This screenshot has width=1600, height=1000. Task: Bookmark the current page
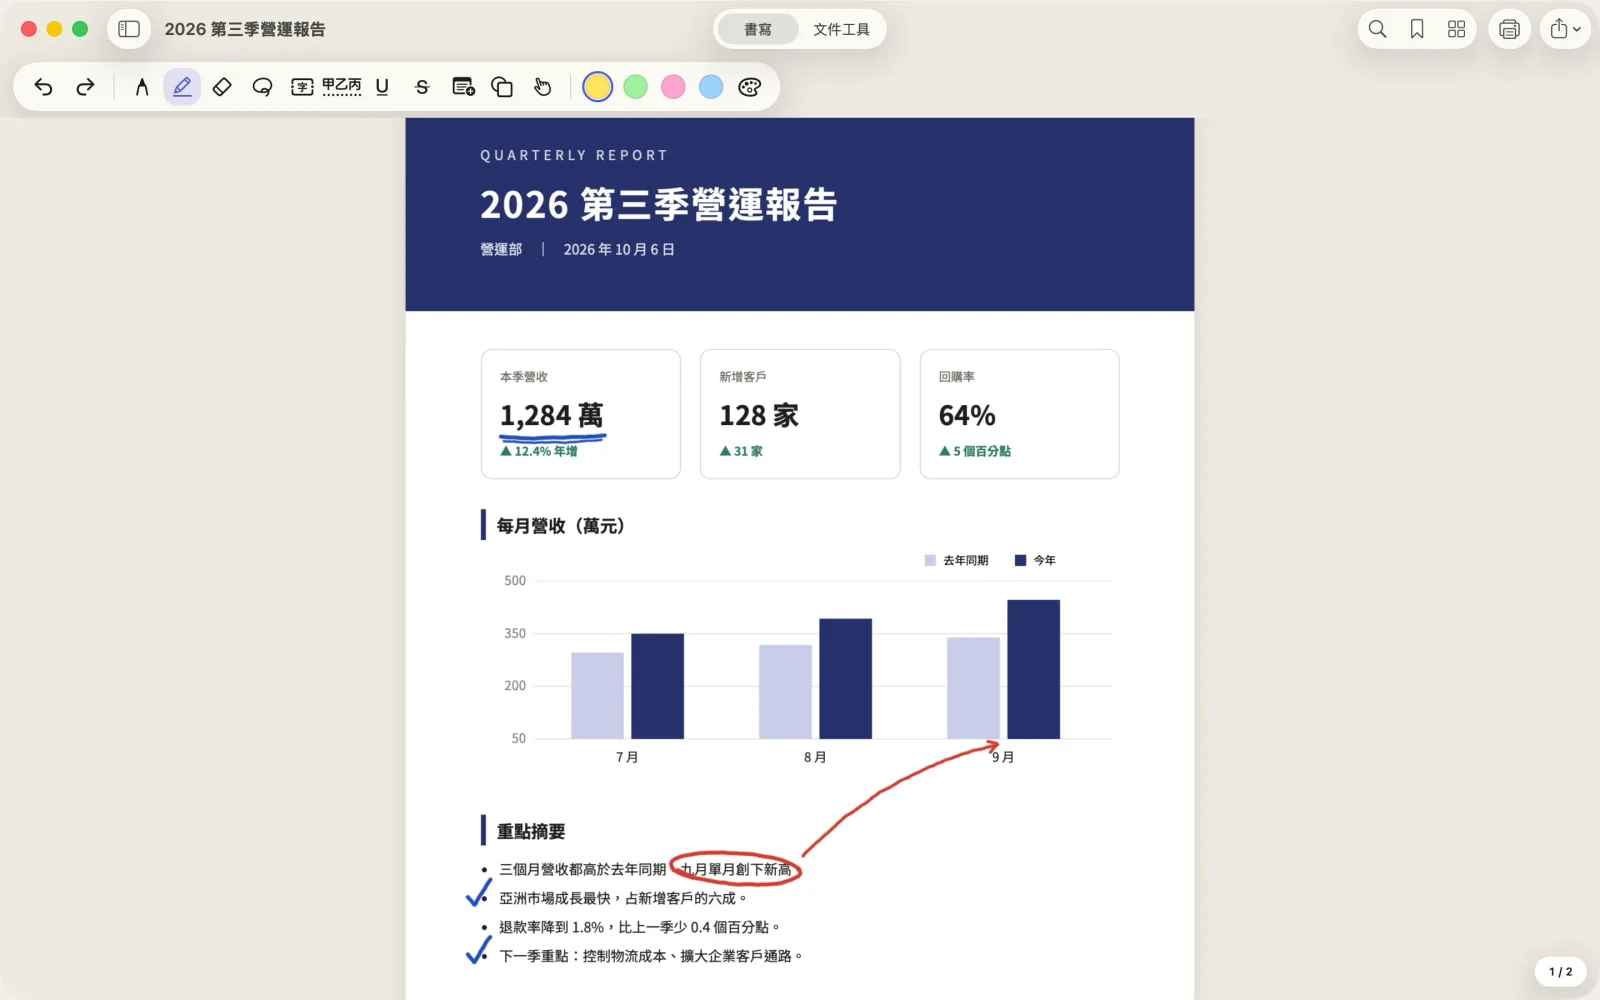tap(1417, 29)
